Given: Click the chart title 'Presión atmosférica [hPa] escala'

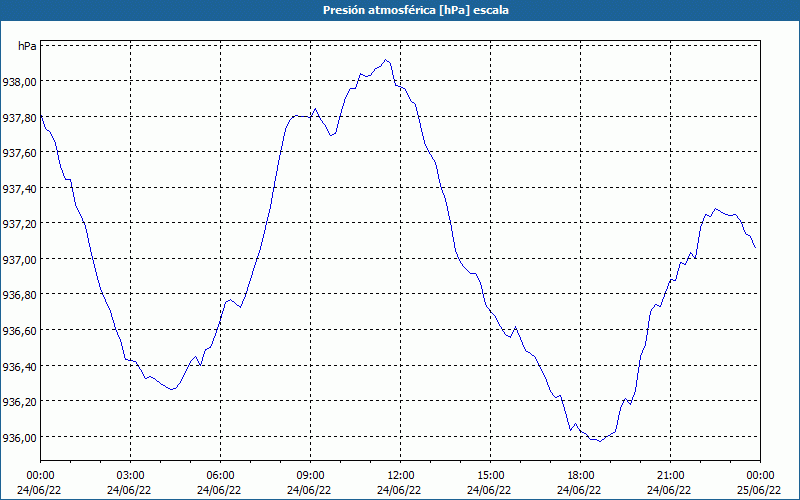Looking at the screenshot, I should click(416, 10).
